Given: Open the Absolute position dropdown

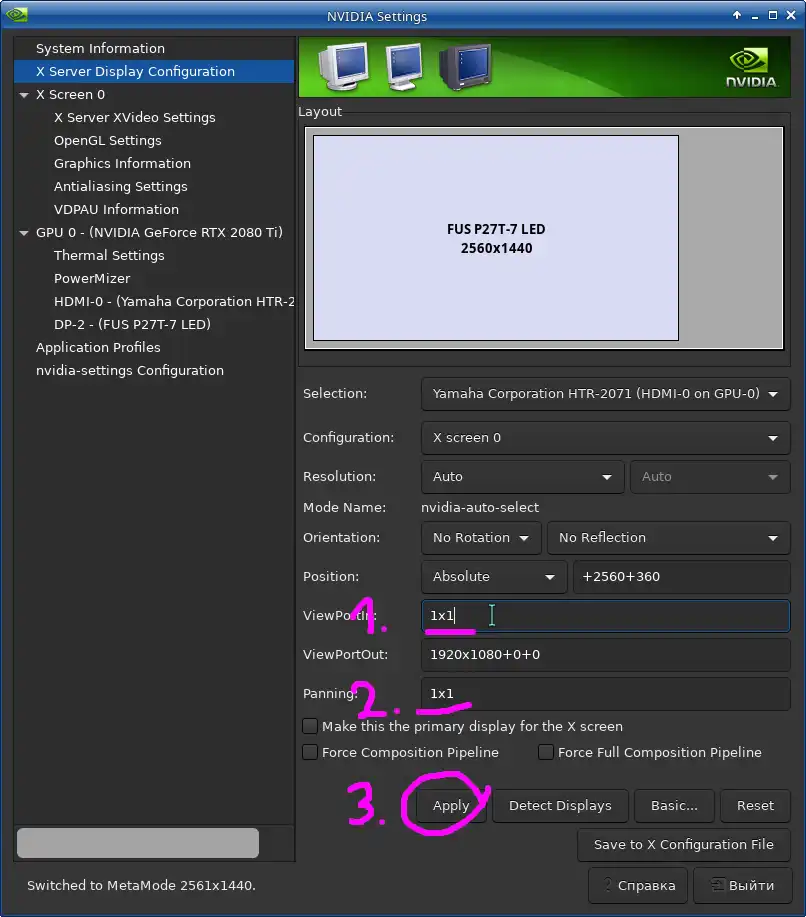Looking at the screenshot, I should 494,577.
